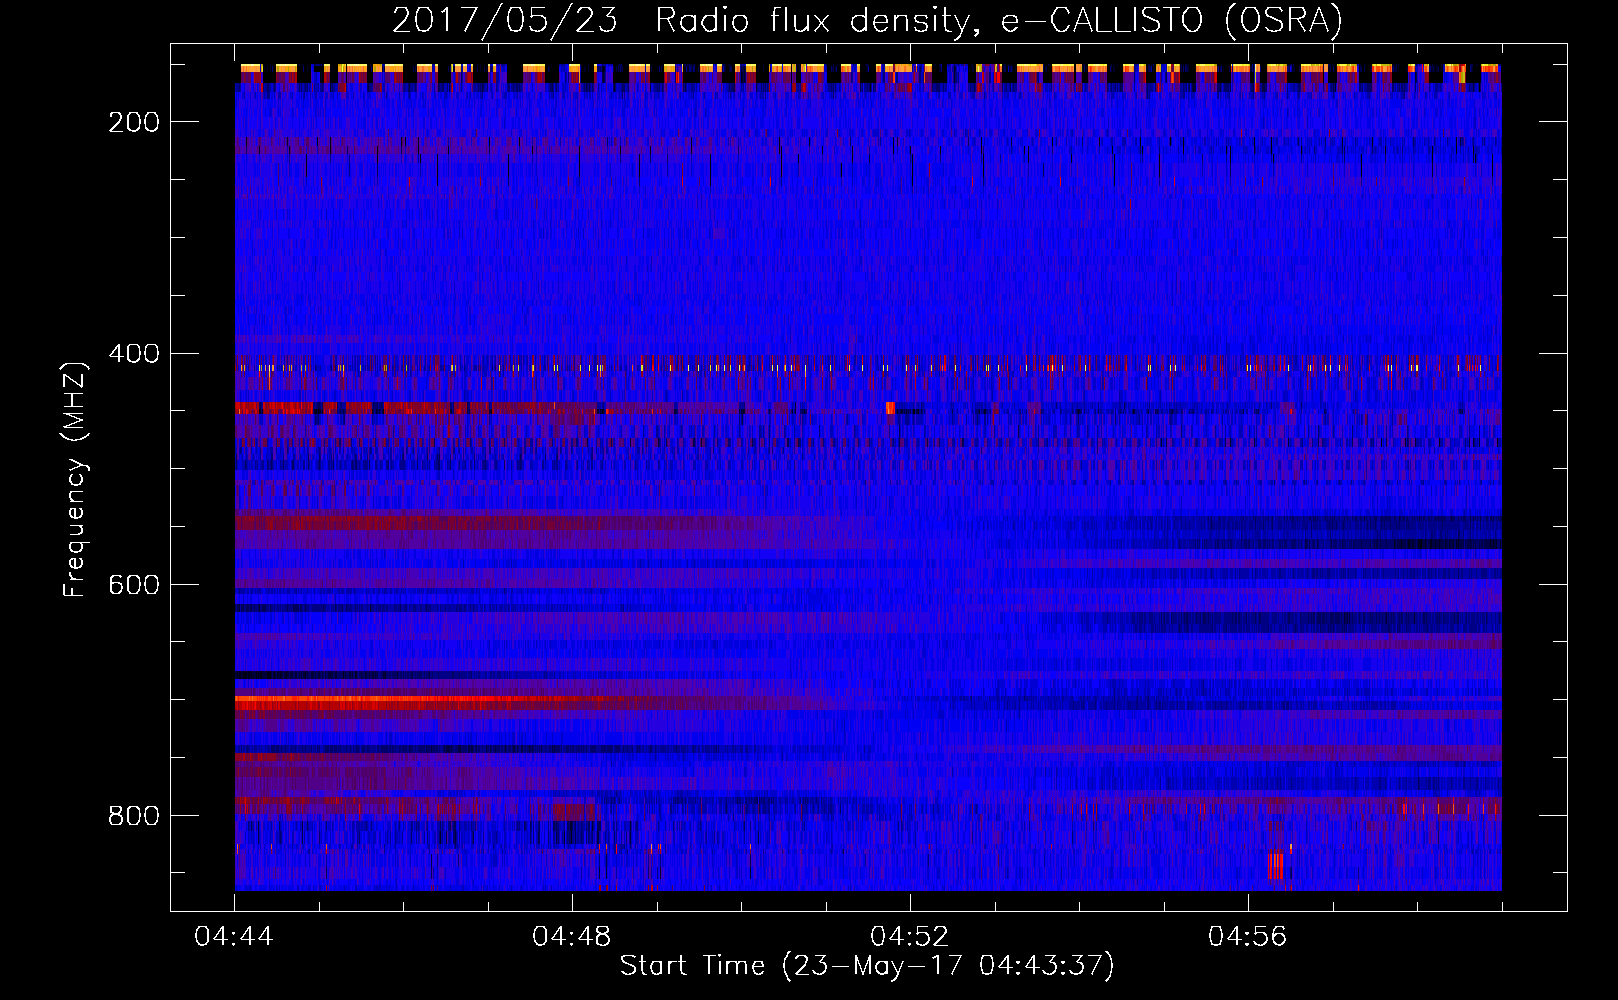Click the '800' frequency tick label
This screenshot has width=1618, height=1000.
coord(134,816)
